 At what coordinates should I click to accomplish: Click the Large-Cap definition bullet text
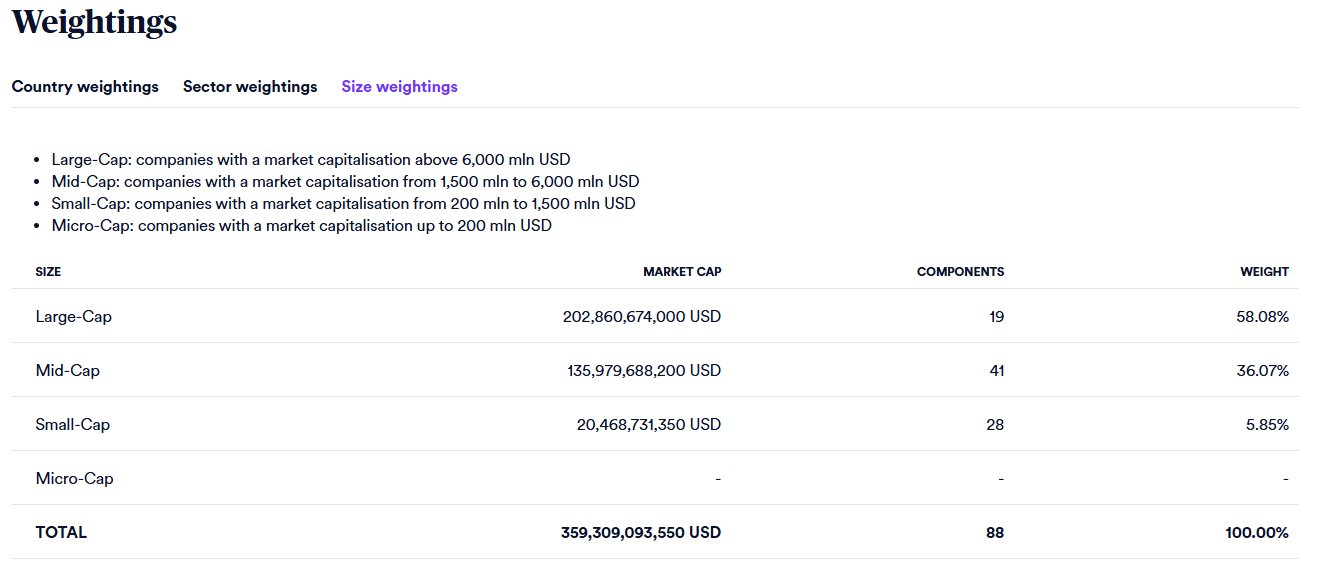point(311,160)
